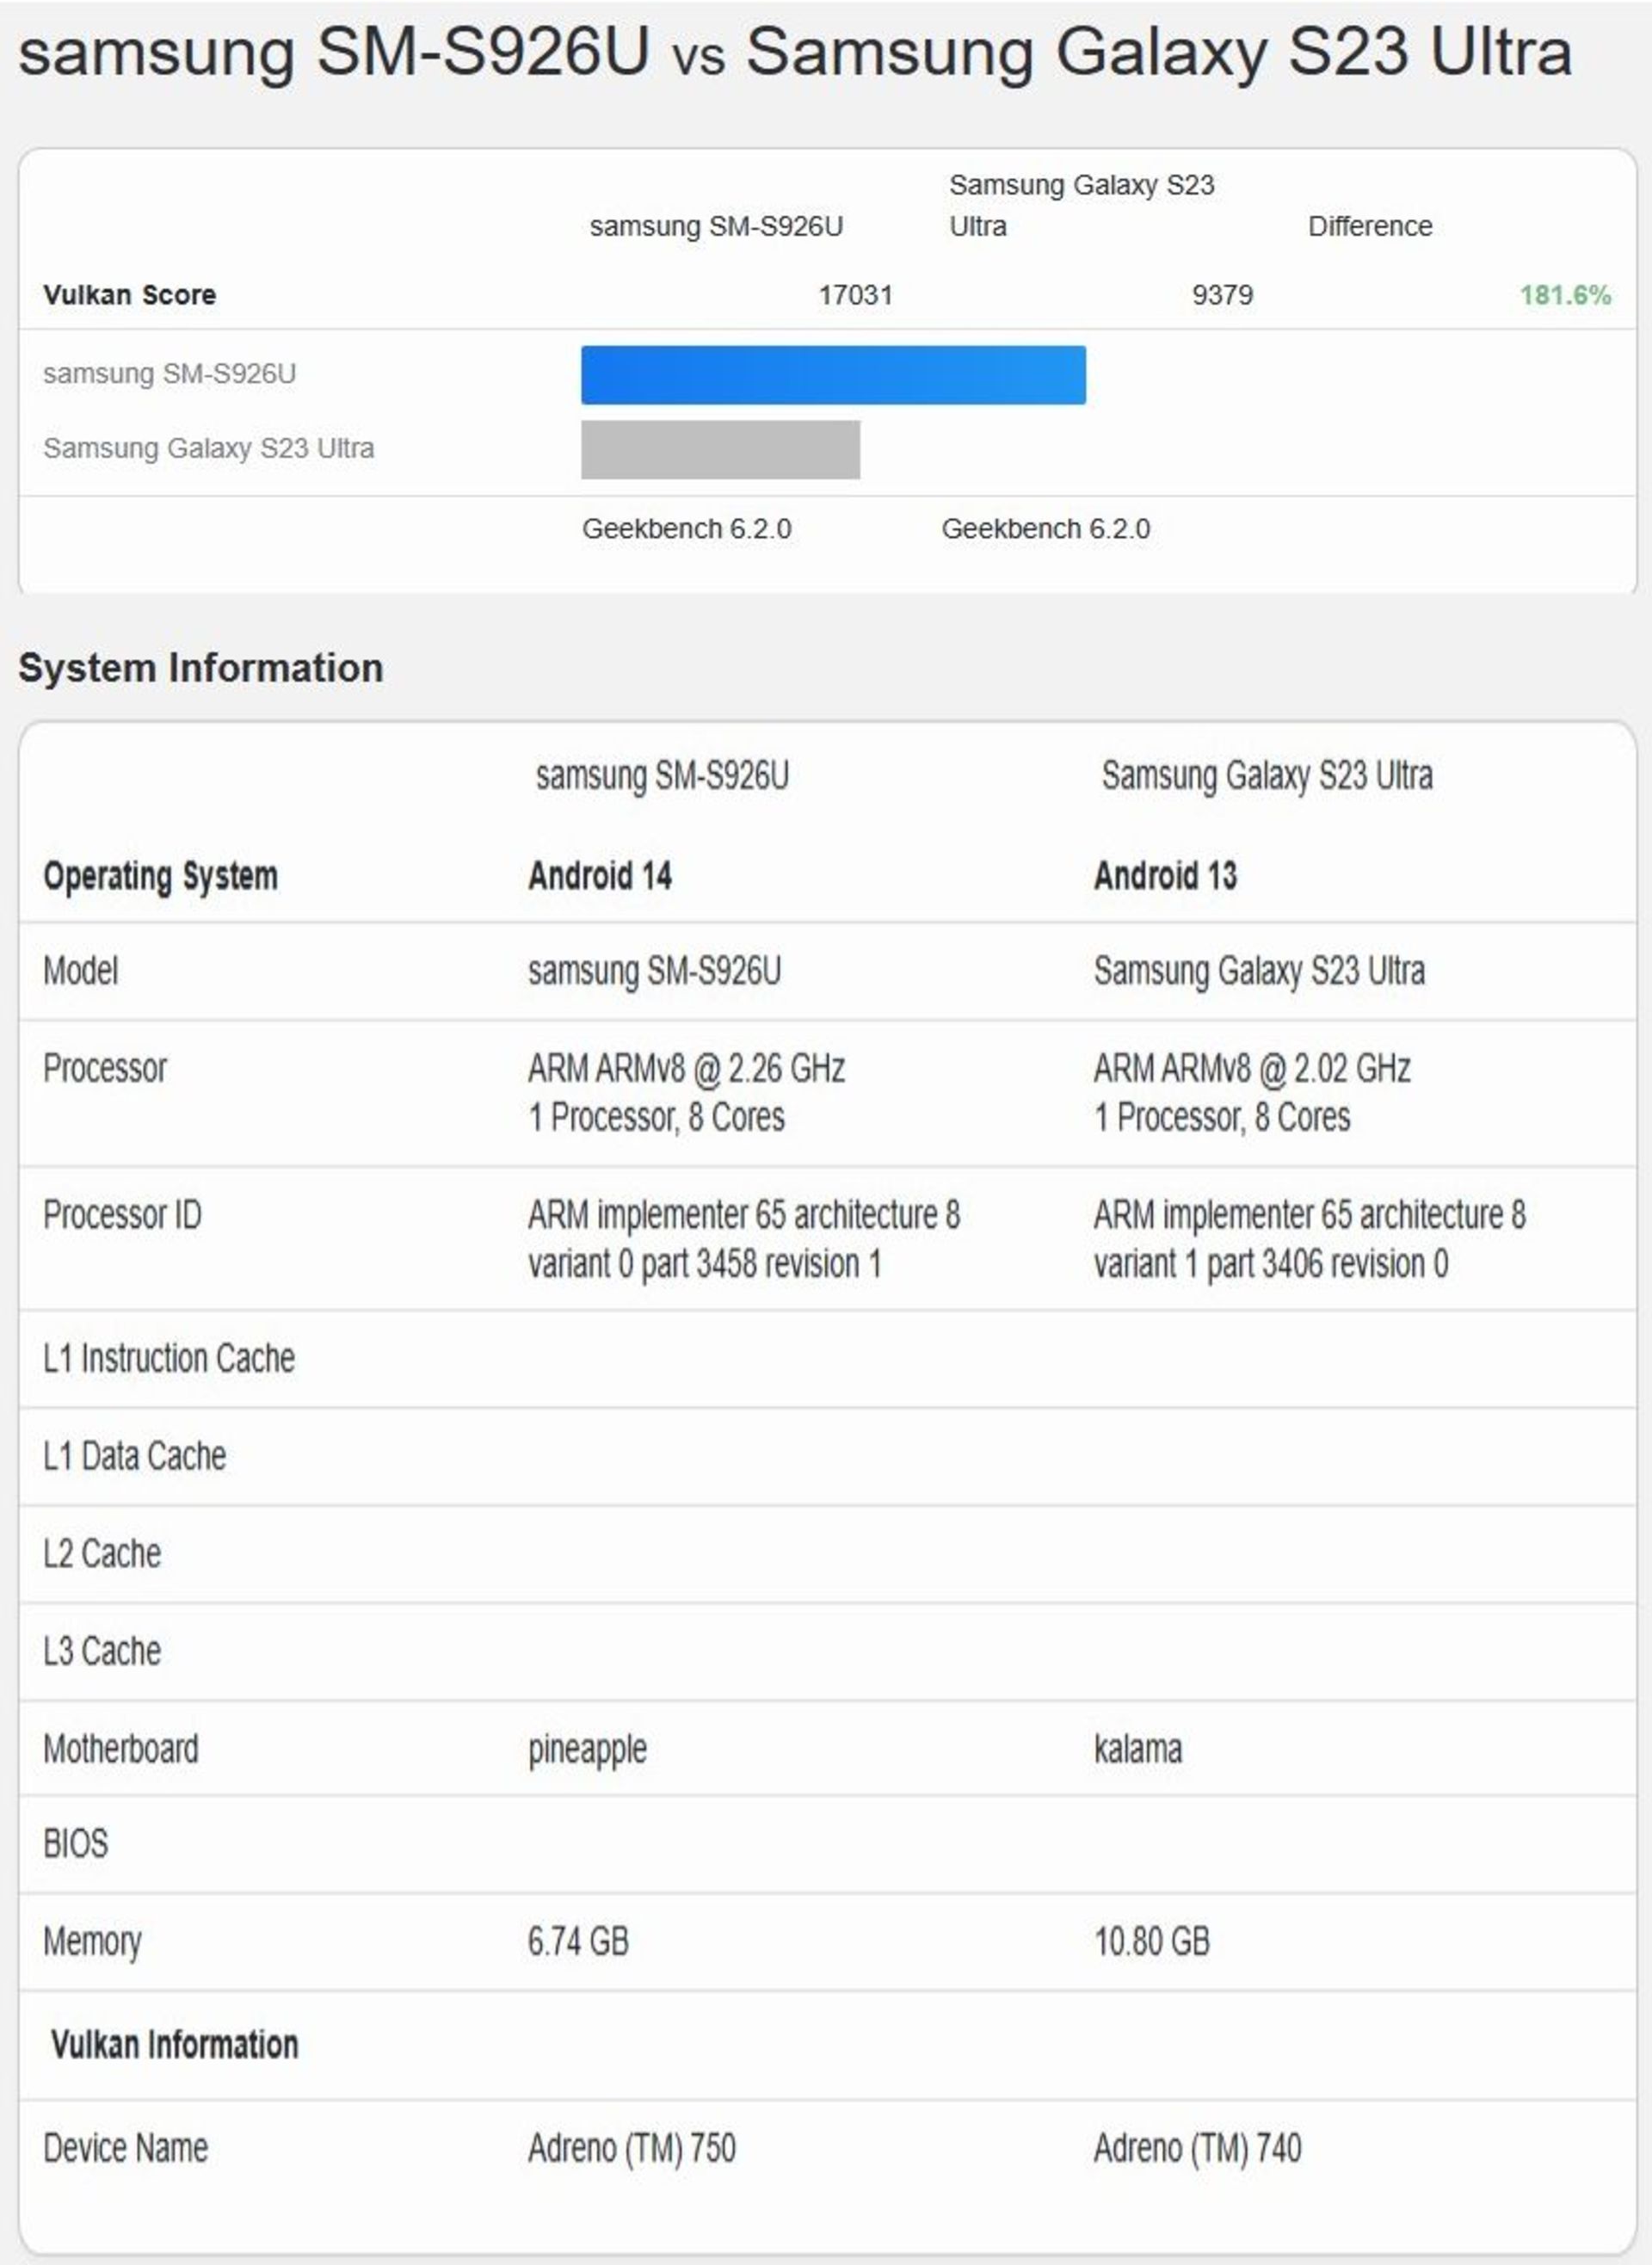
Task: Click the 'Memory' row label
Action: [x=92, y=1943]
